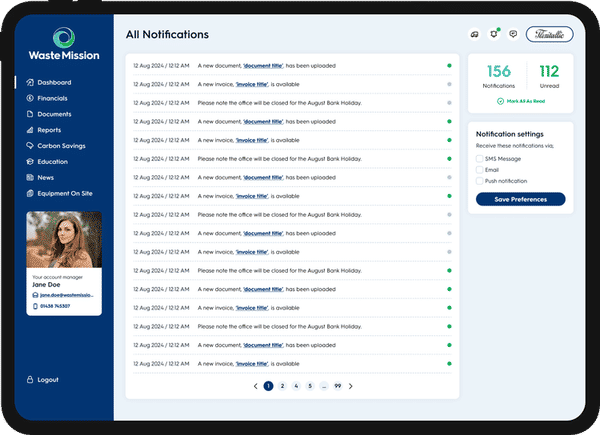Go to page 5
The image size is (600, 435).
coord(310,386)
